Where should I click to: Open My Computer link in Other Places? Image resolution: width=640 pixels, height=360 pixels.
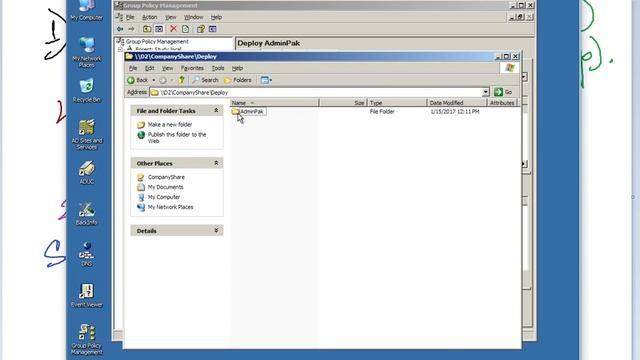click(x=164, y=197)
